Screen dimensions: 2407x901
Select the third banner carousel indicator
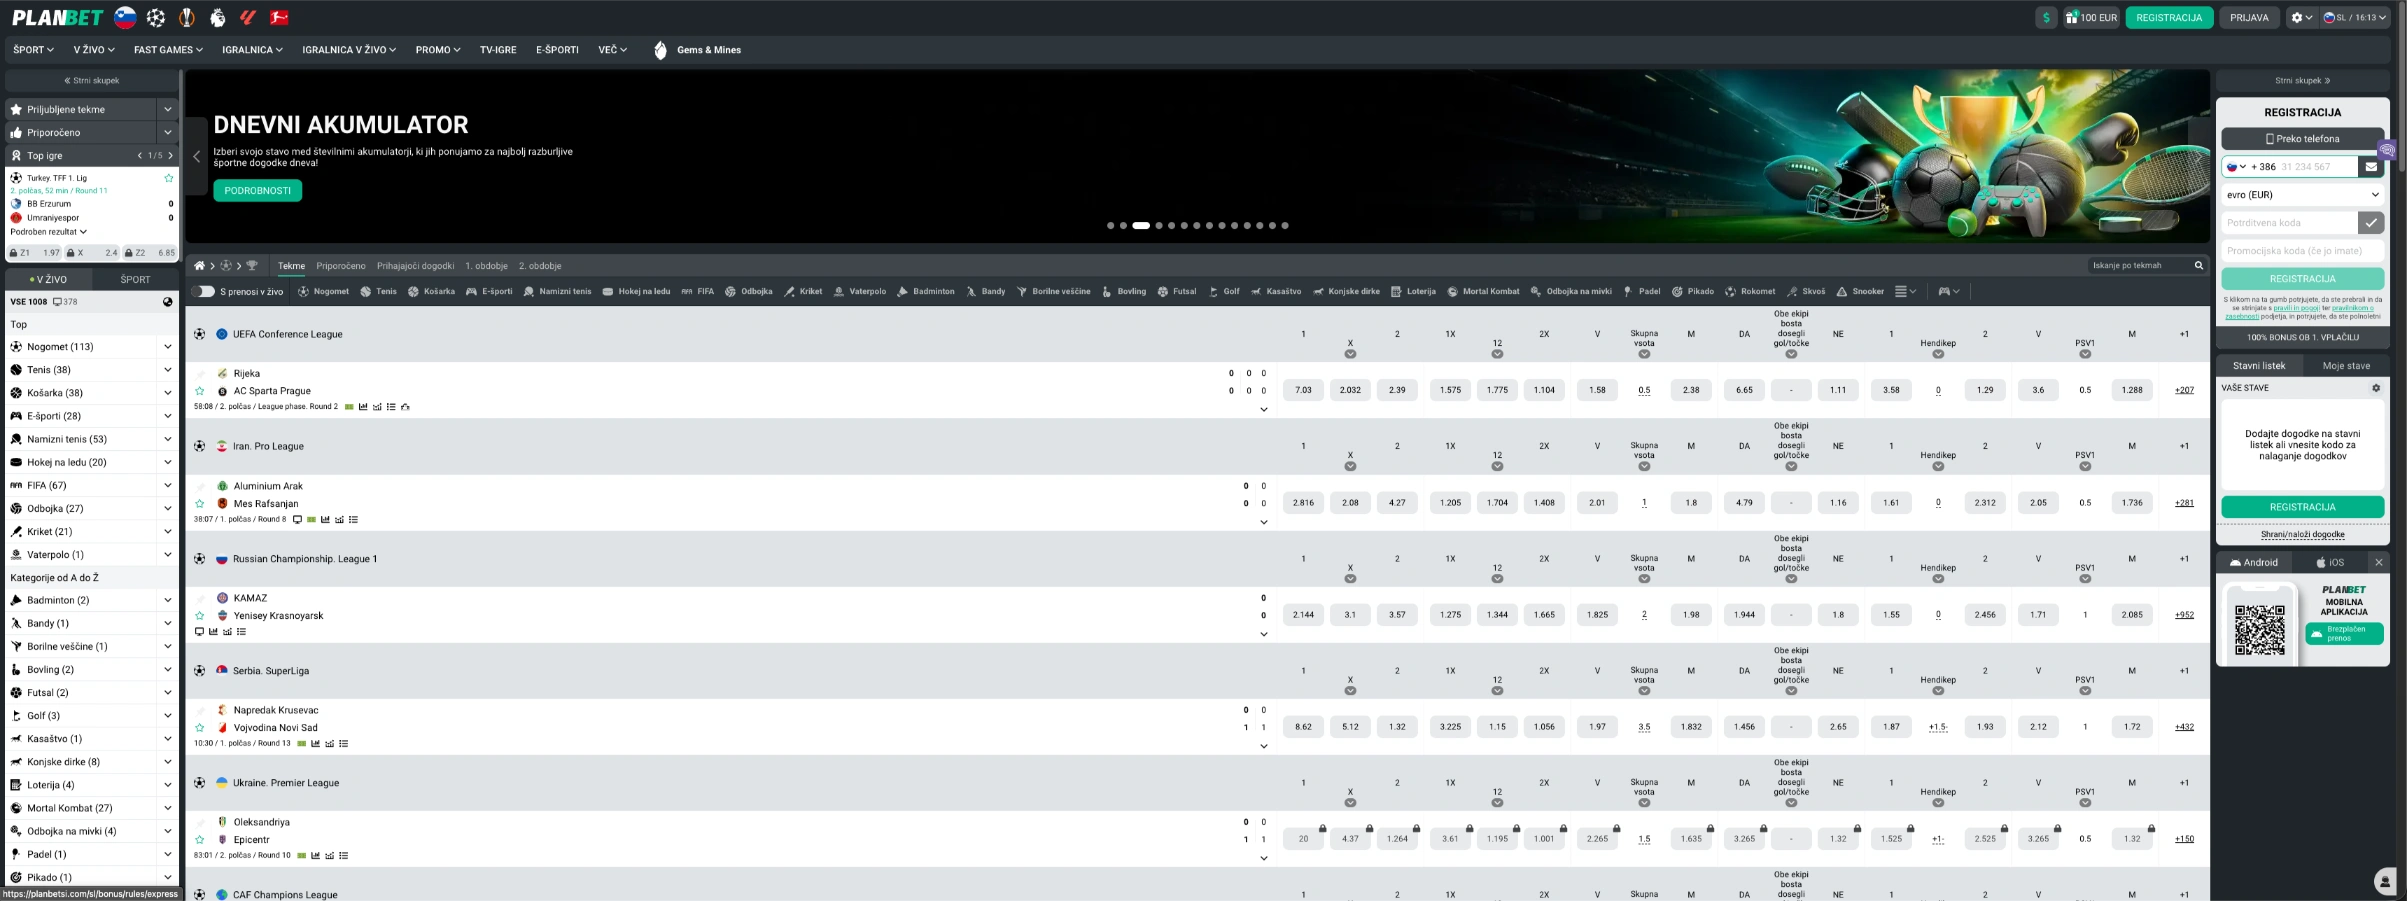[x=1140, y=226]
